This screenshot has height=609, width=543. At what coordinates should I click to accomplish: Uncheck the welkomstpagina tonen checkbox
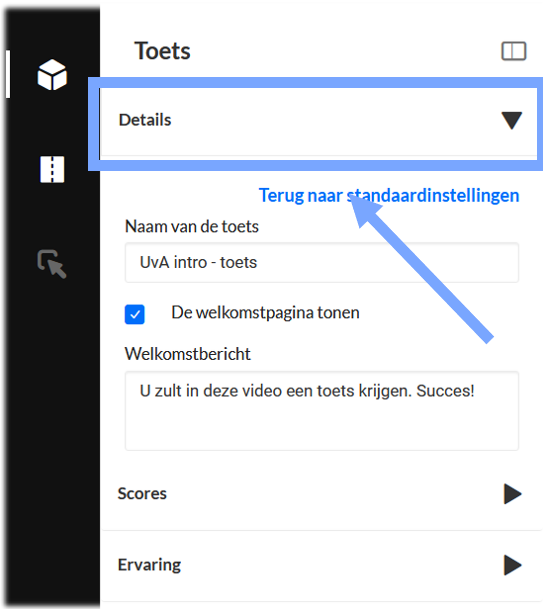(135, 314)
